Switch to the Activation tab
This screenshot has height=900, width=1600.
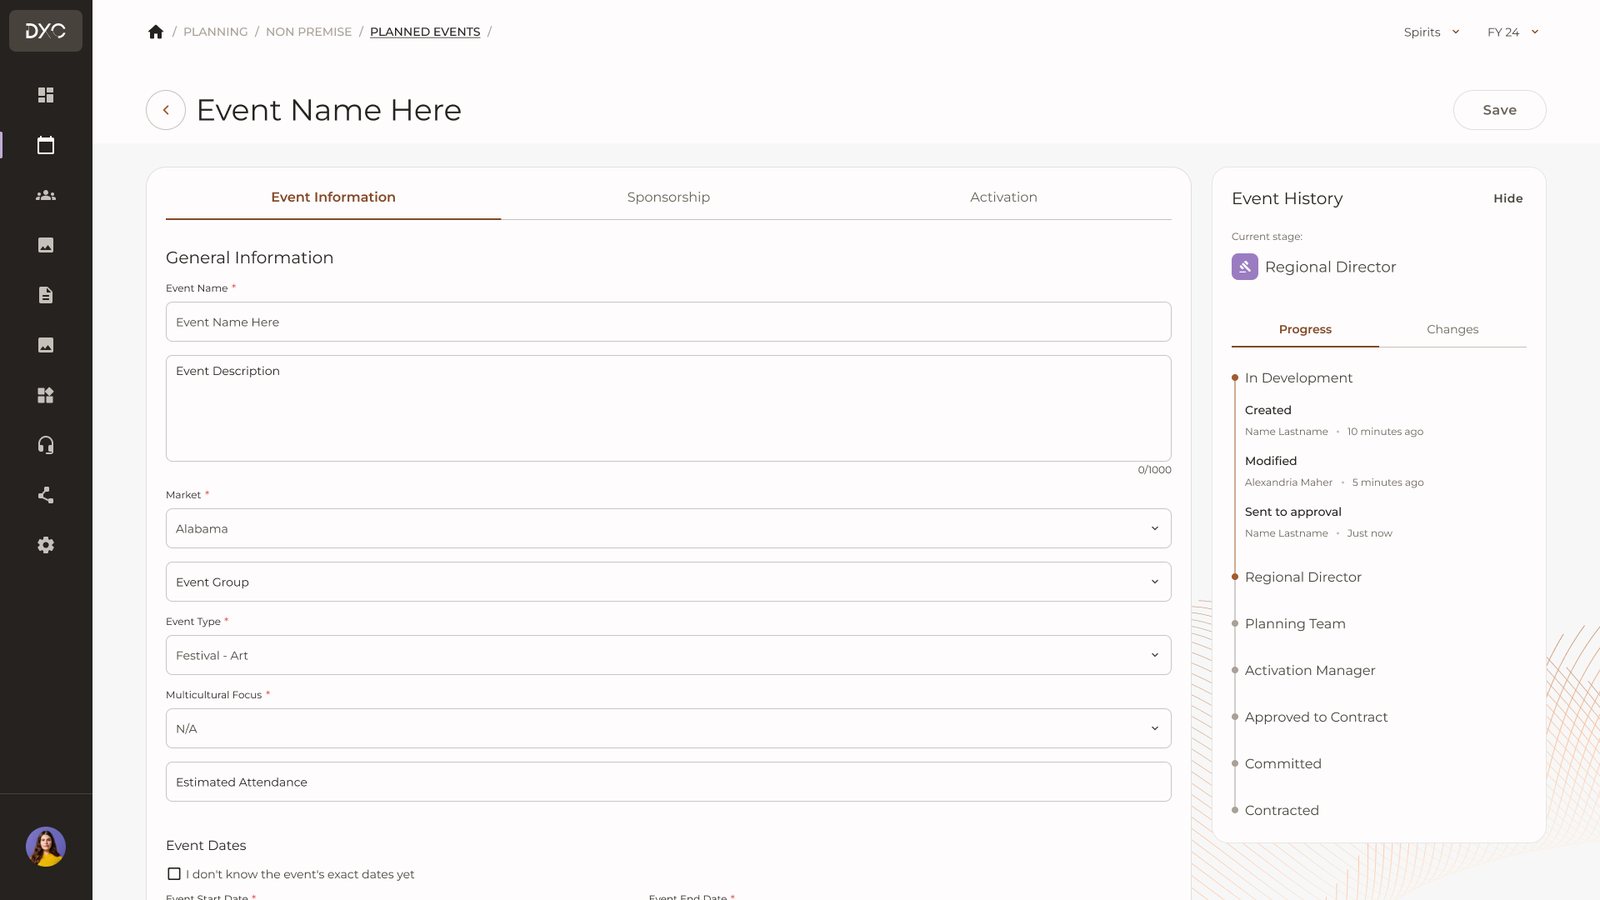[x=1003, y=197]
